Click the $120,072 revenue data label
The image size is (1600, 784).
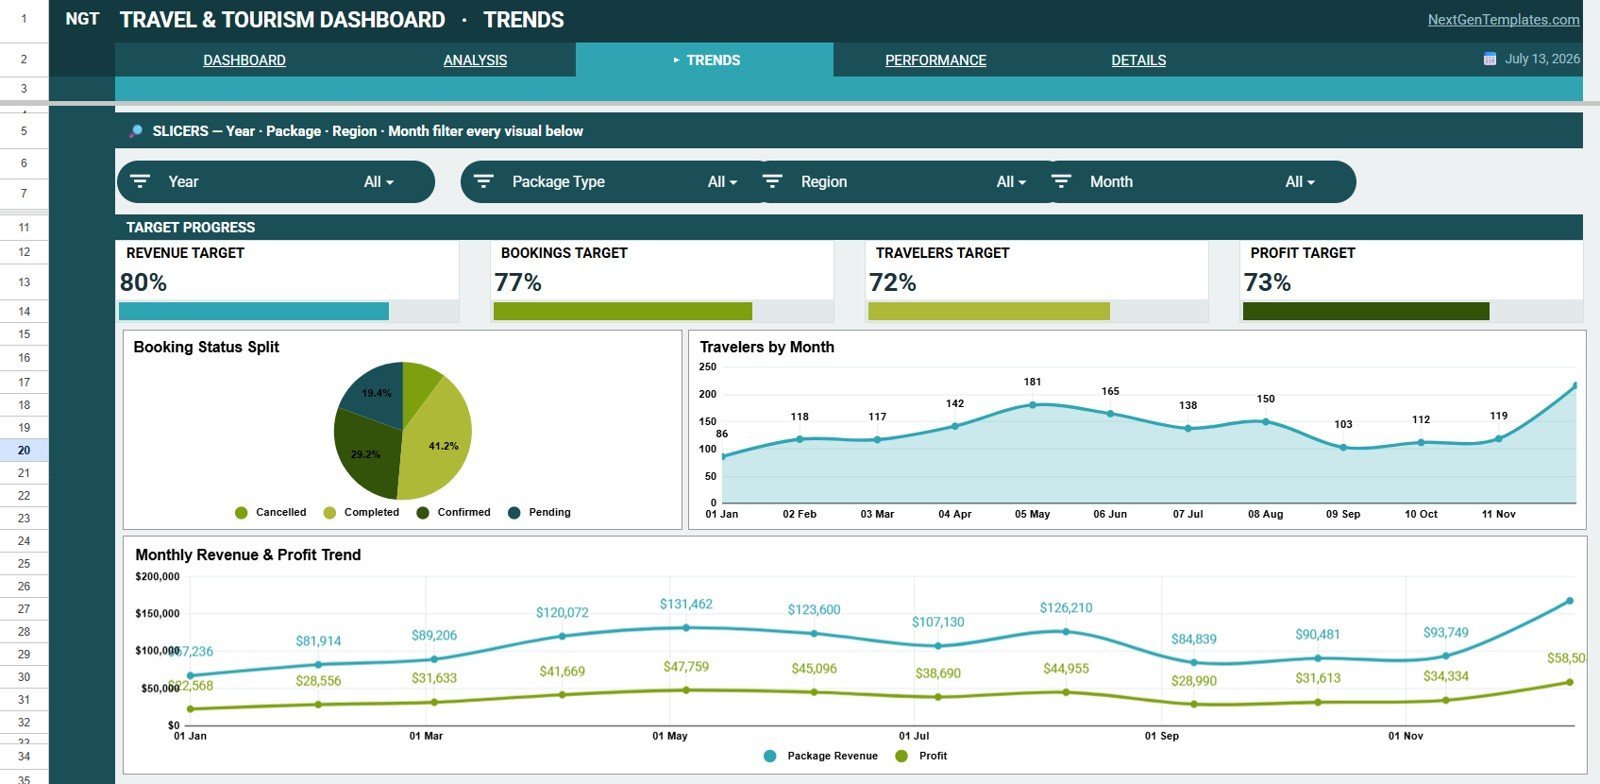pos(562,612)
